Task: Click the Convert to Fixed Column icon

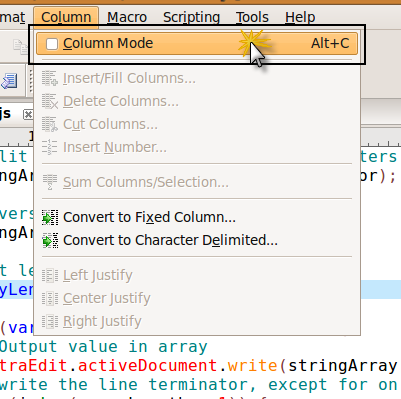Action: pos(50,218)
